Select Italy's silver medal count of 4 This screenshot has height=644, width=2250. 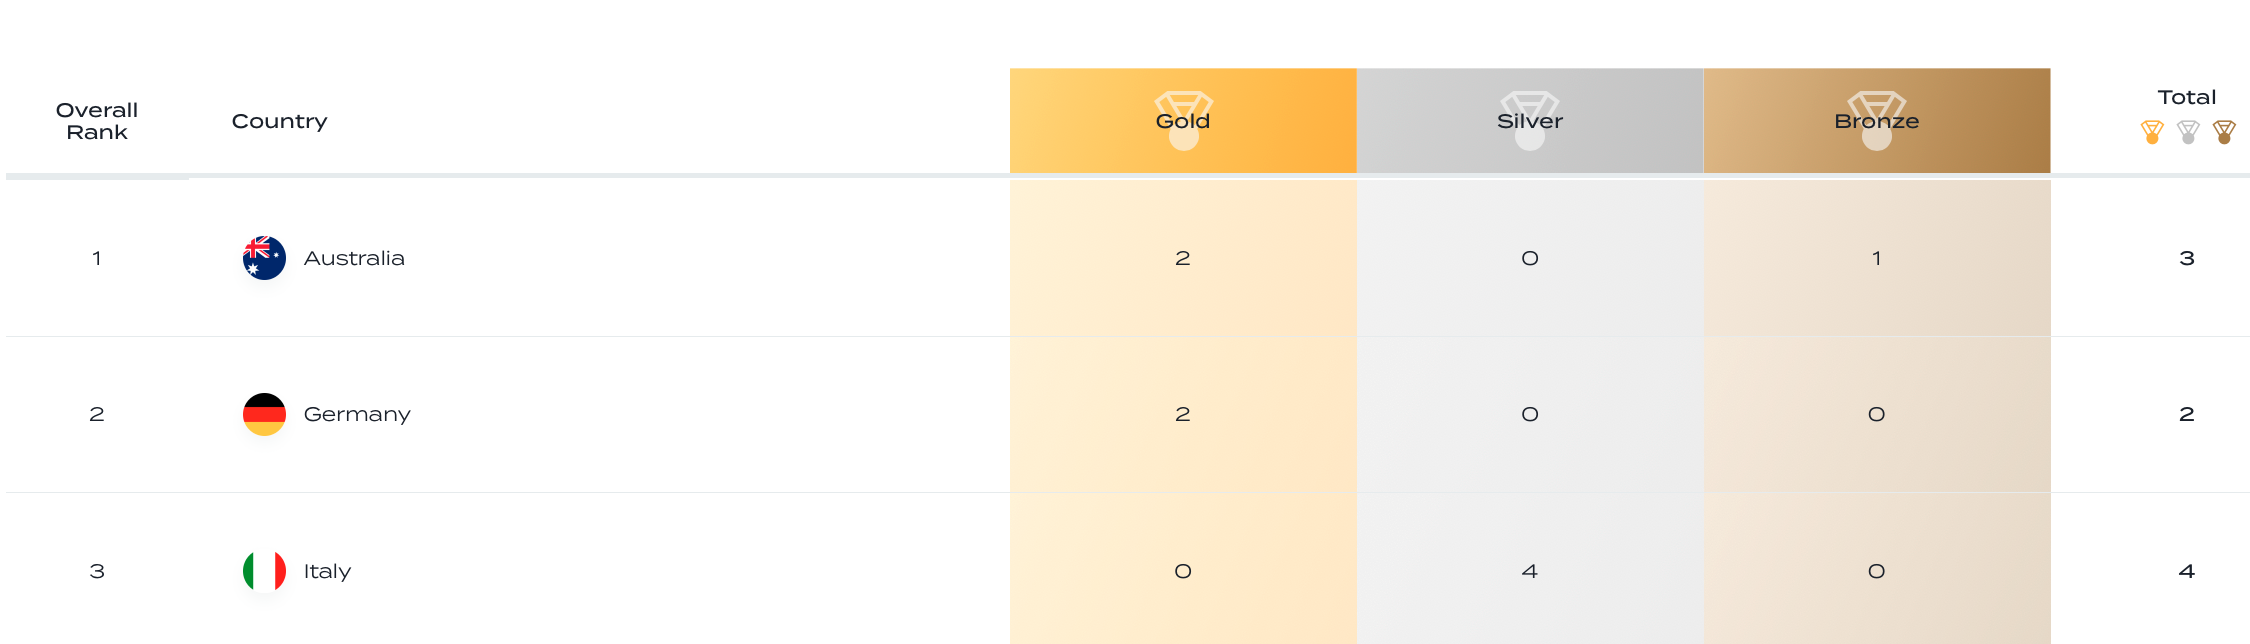pos(1530,571)
